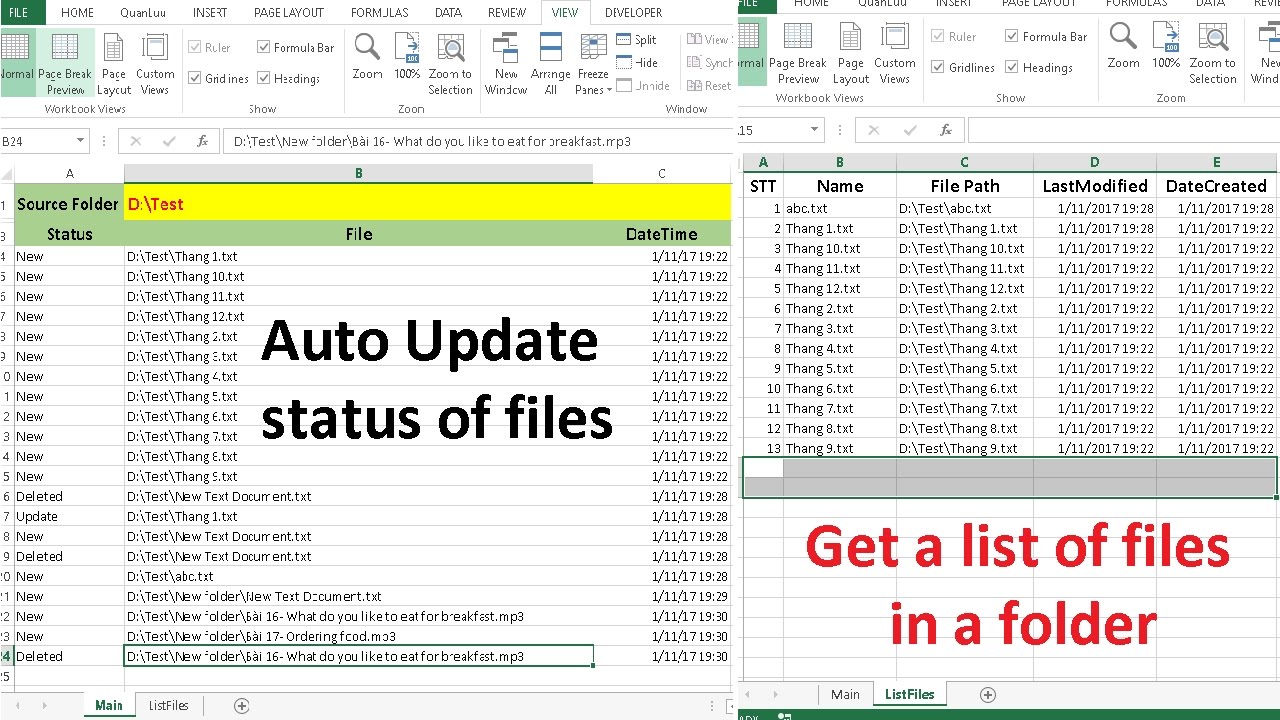Open the Zoom dialog in right window
This screenshot has height=720, width=1280.
(1123, 46)
